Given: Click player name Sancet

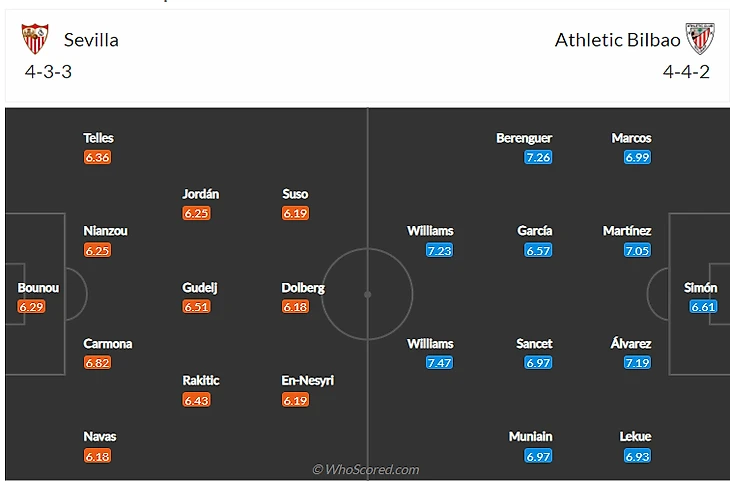Looking at the screenshot, I should (x=534, y=343).
